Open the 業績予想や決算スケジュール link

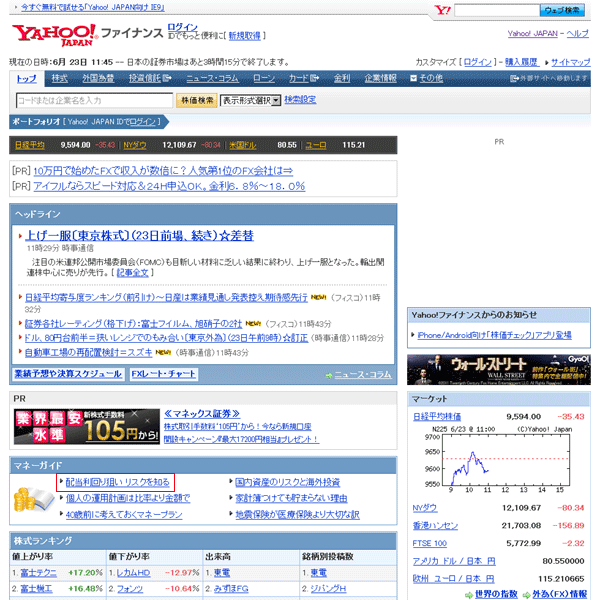coord(67,374)
